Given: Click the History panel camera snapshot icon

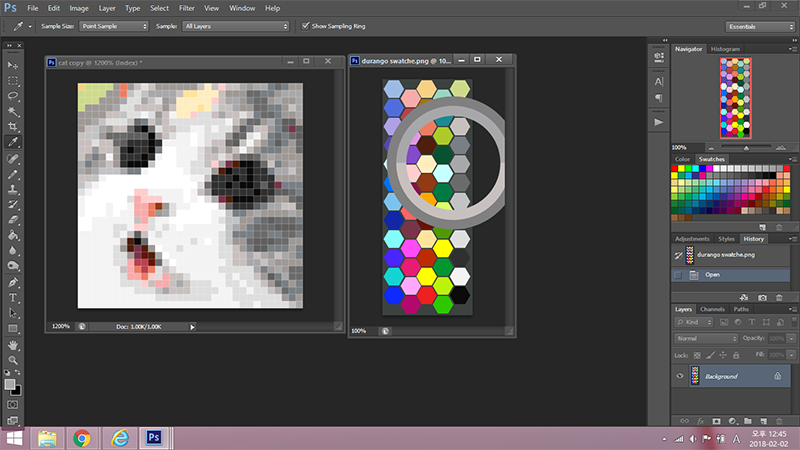Looking at the screenshot, I should [x=763, y=297].
